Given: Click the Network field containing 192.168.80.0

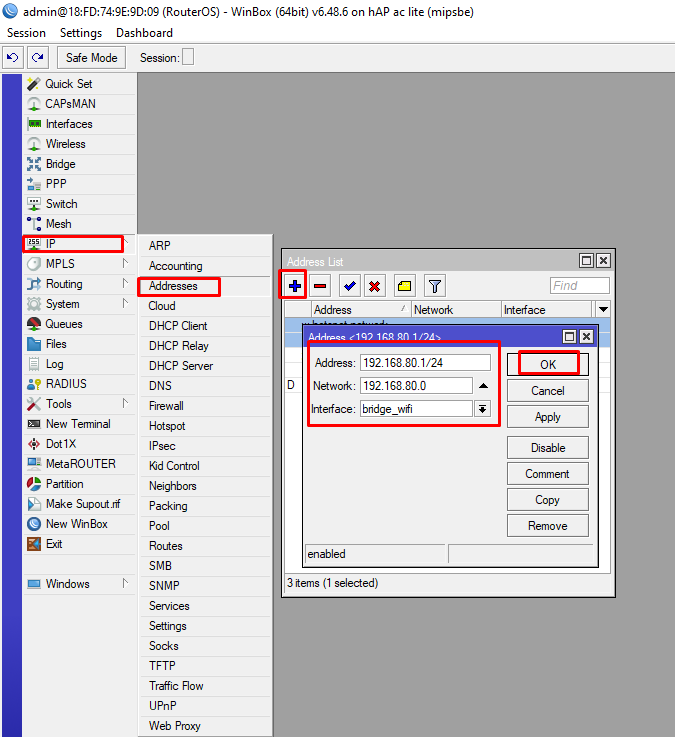Looking at the screenshot, I should [x=416, y=386].
